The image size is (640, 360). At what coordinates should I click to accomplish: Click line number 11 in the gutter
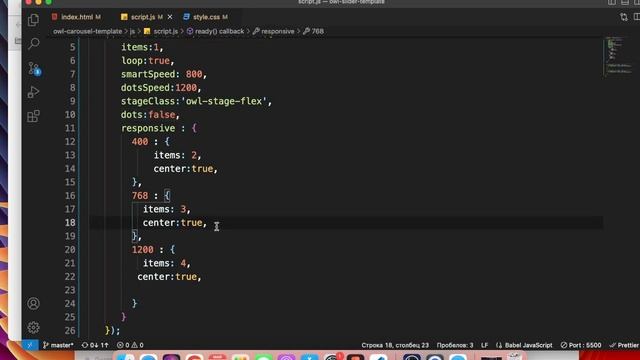[x=70, y=128]
